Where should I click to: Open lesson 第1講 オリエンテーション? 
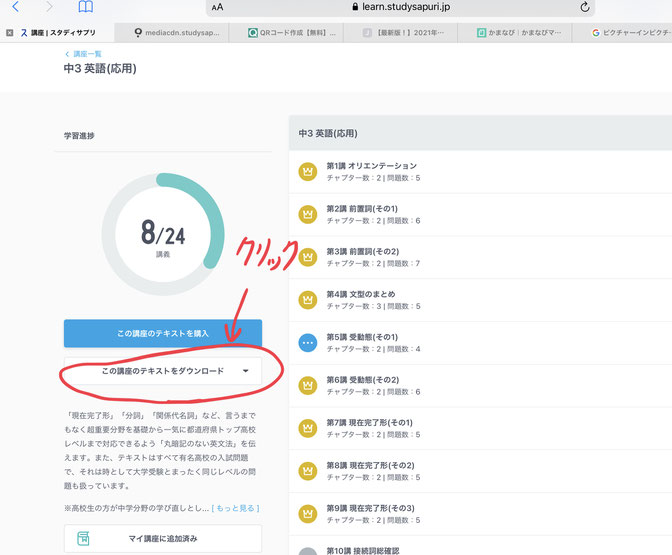coord(480,172)
